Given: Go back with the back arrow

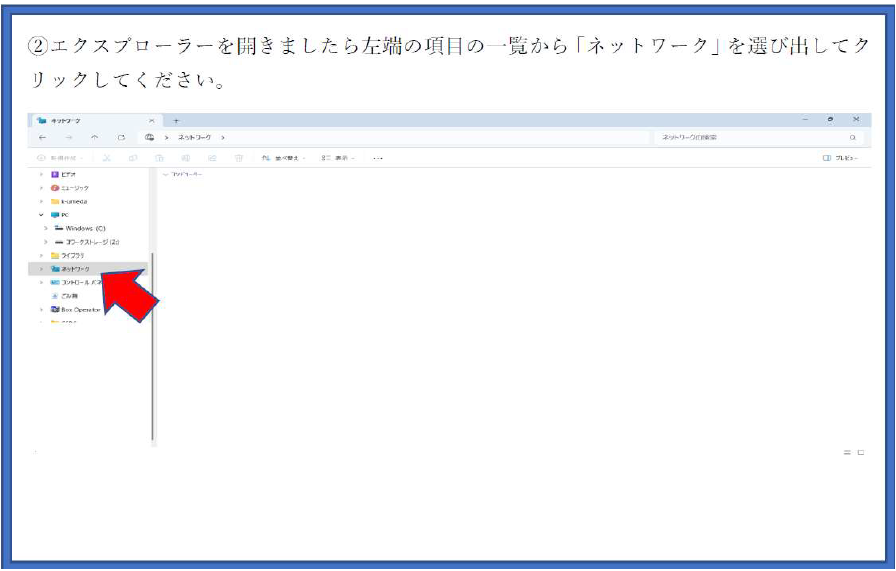Looking at the screenshot, I should coord(42,138).
